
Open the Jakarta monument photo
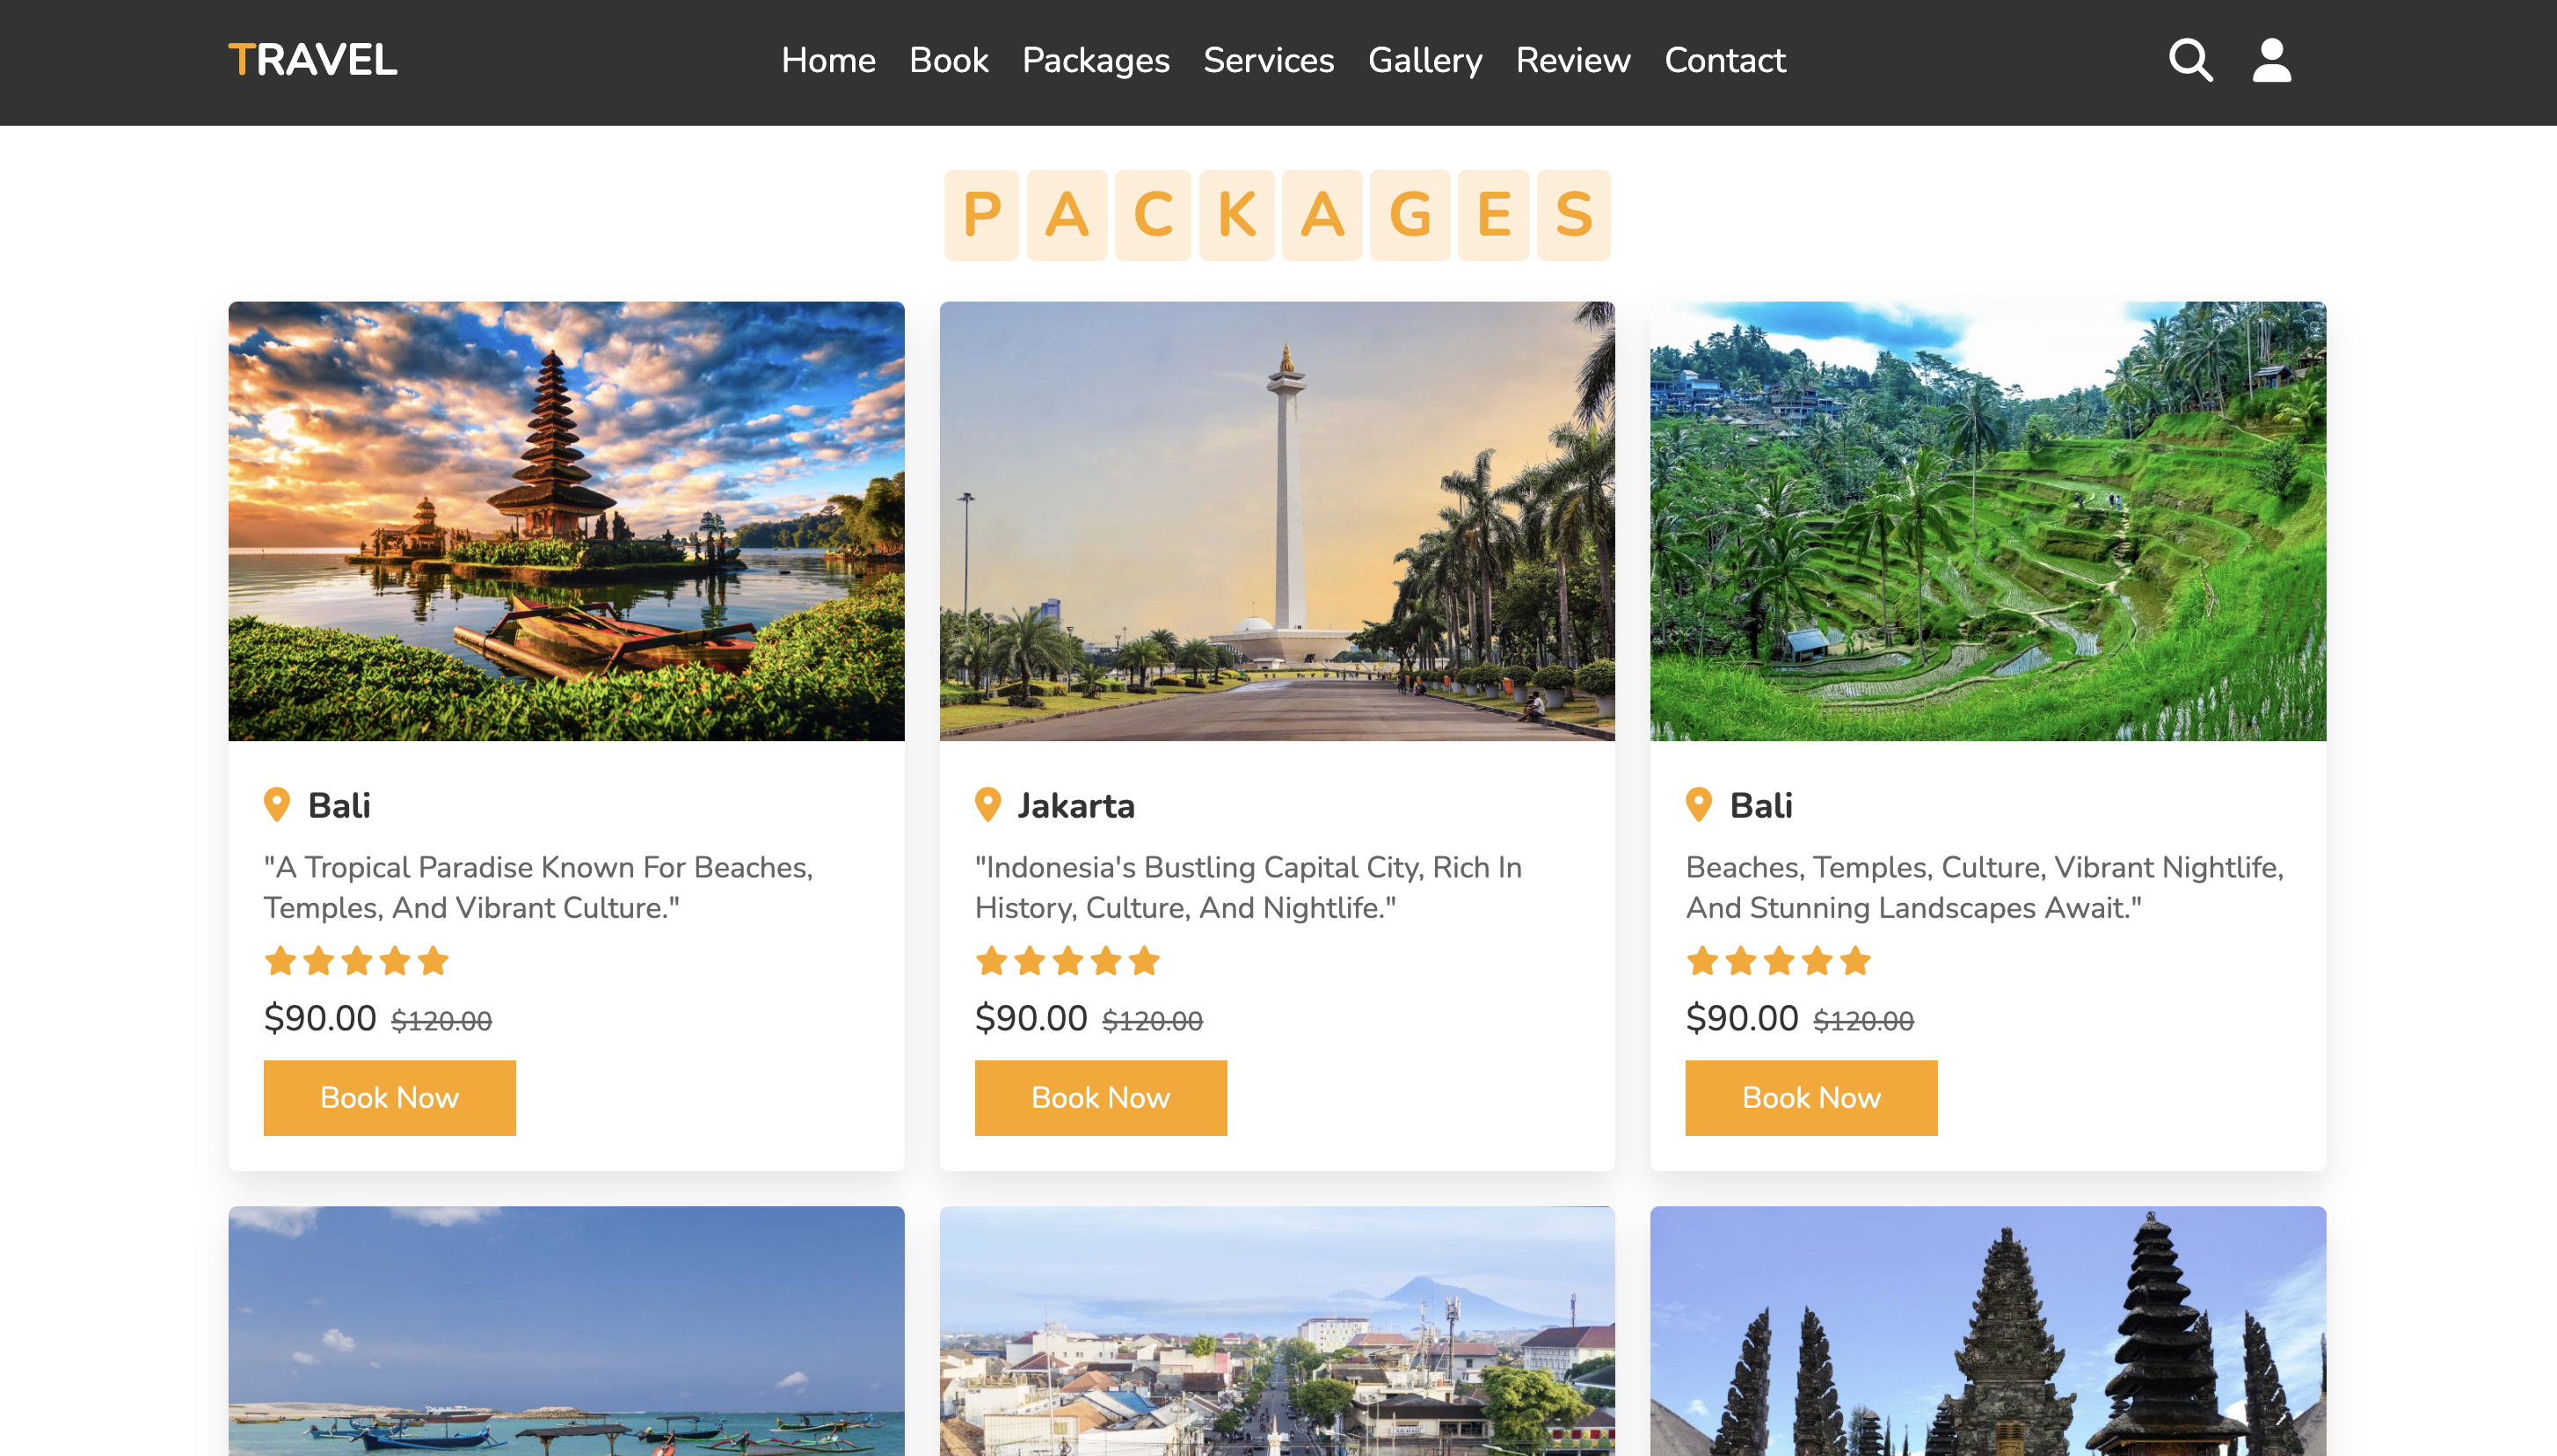(x=1277, y=521)
